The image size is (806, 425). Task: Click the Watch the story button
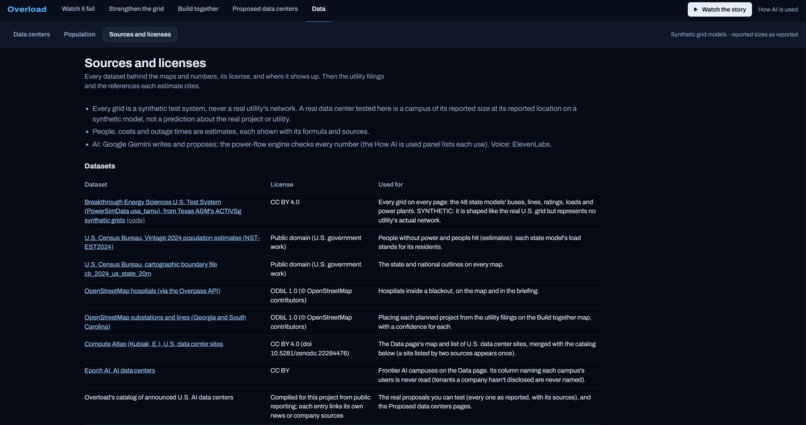(720, 9)
